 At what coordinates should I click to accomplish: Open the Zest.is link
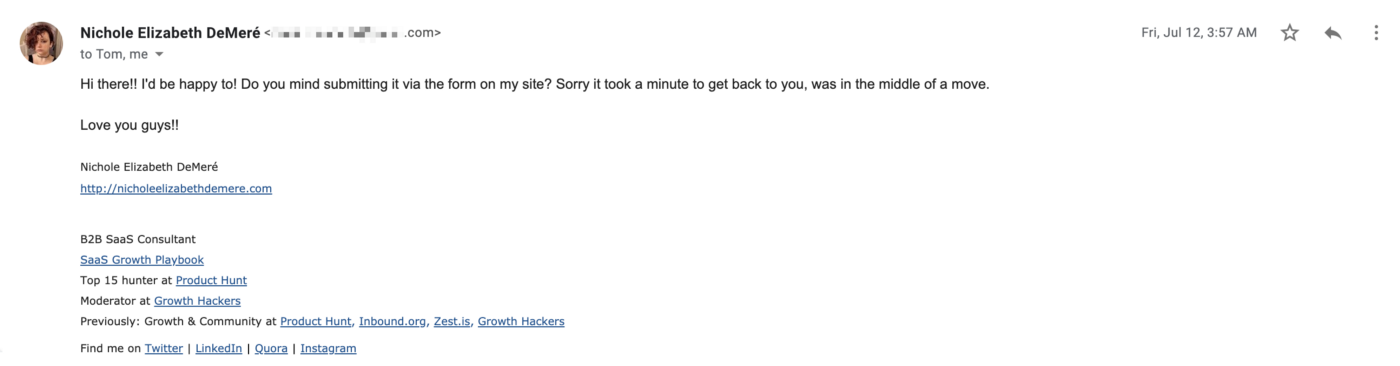[452, 322]
